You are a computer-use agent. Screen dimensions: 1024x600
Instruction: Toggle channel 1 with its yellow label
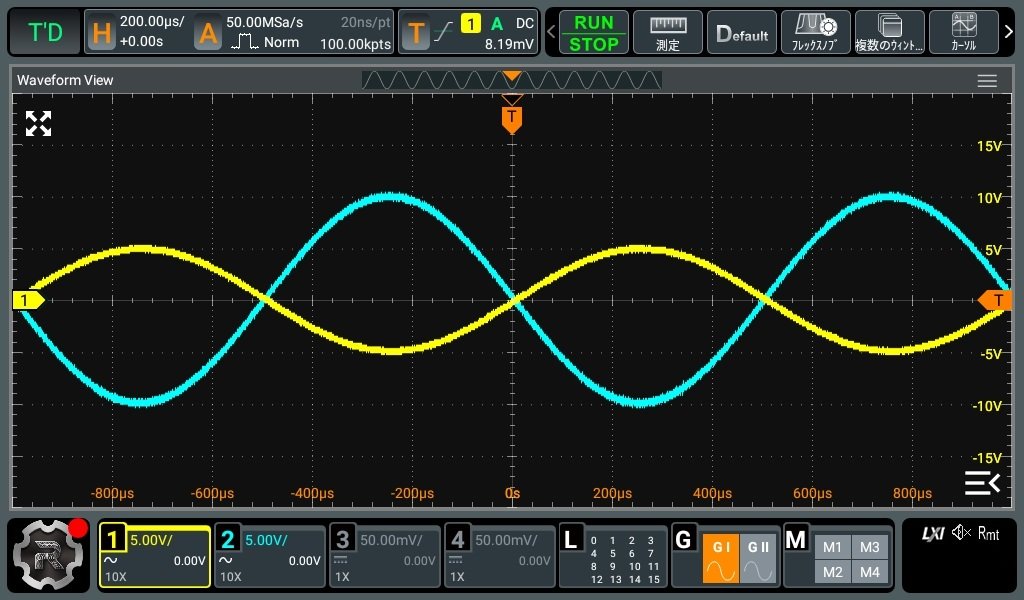tap(113, 539)
